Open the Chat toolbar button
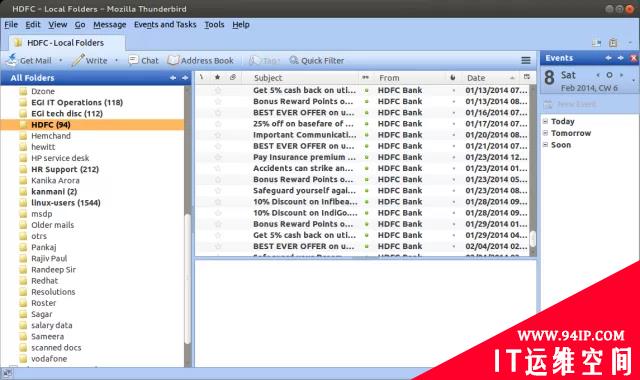 [143, 60]
